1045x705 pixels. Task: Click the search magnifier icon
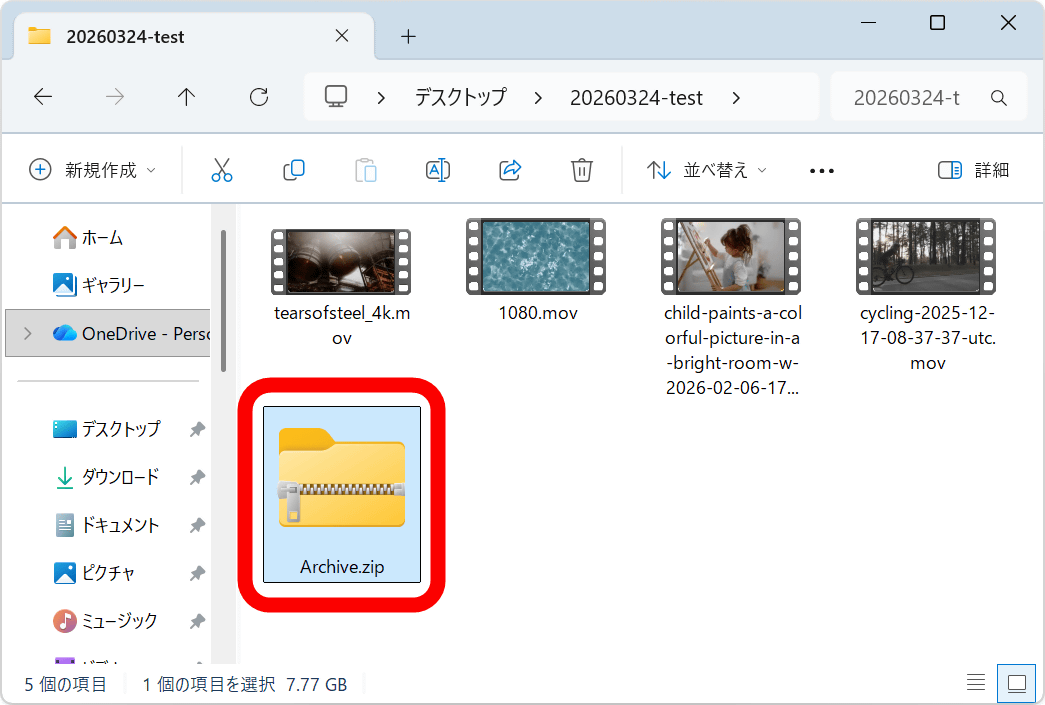998,98
